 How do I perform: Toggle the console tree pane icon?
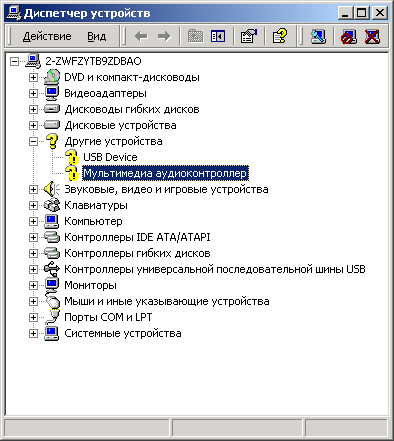[x=218, y=36]
